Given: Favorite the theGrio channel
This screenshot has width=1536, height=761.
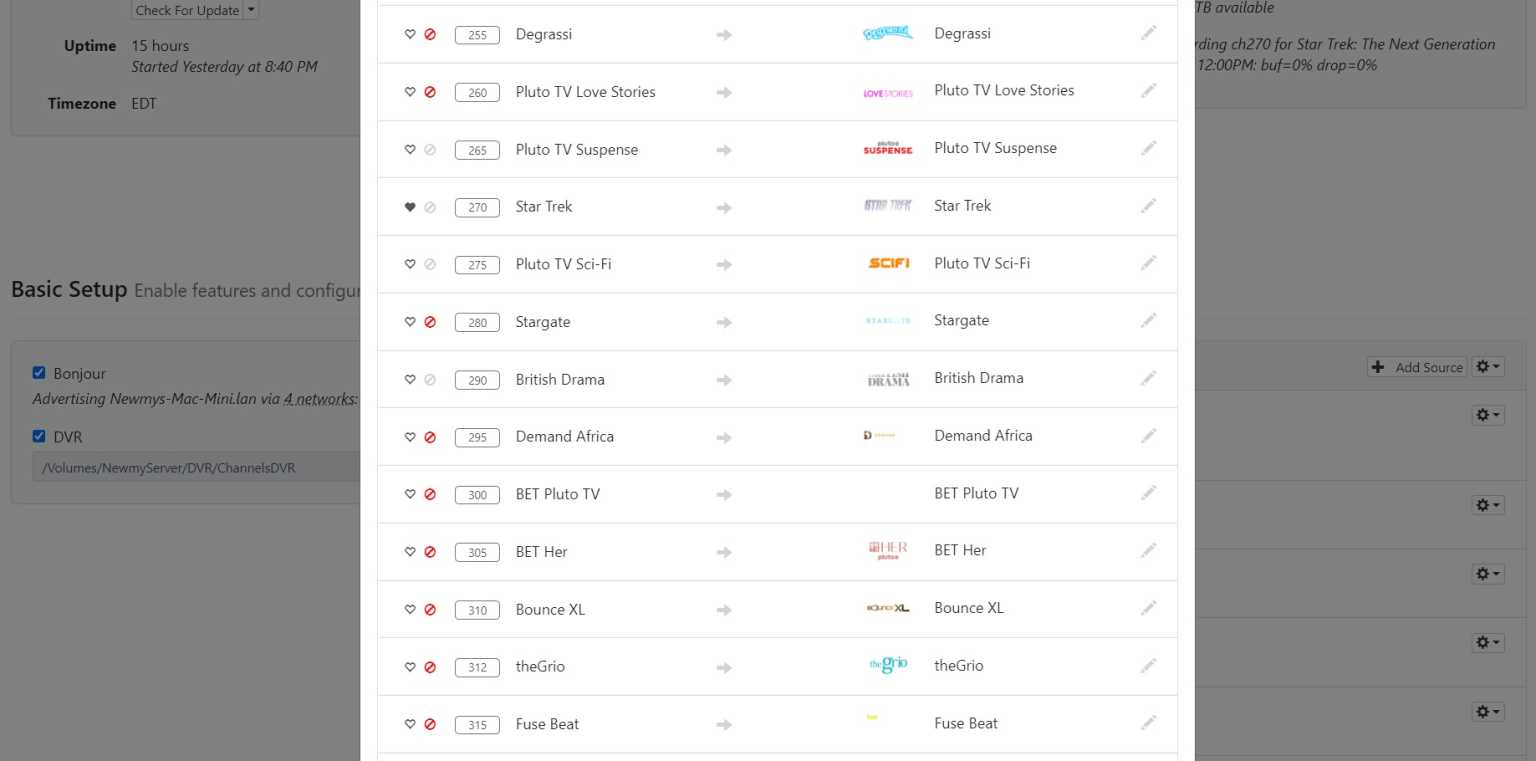Looking at the screenshot, I should tap(409, 666).
